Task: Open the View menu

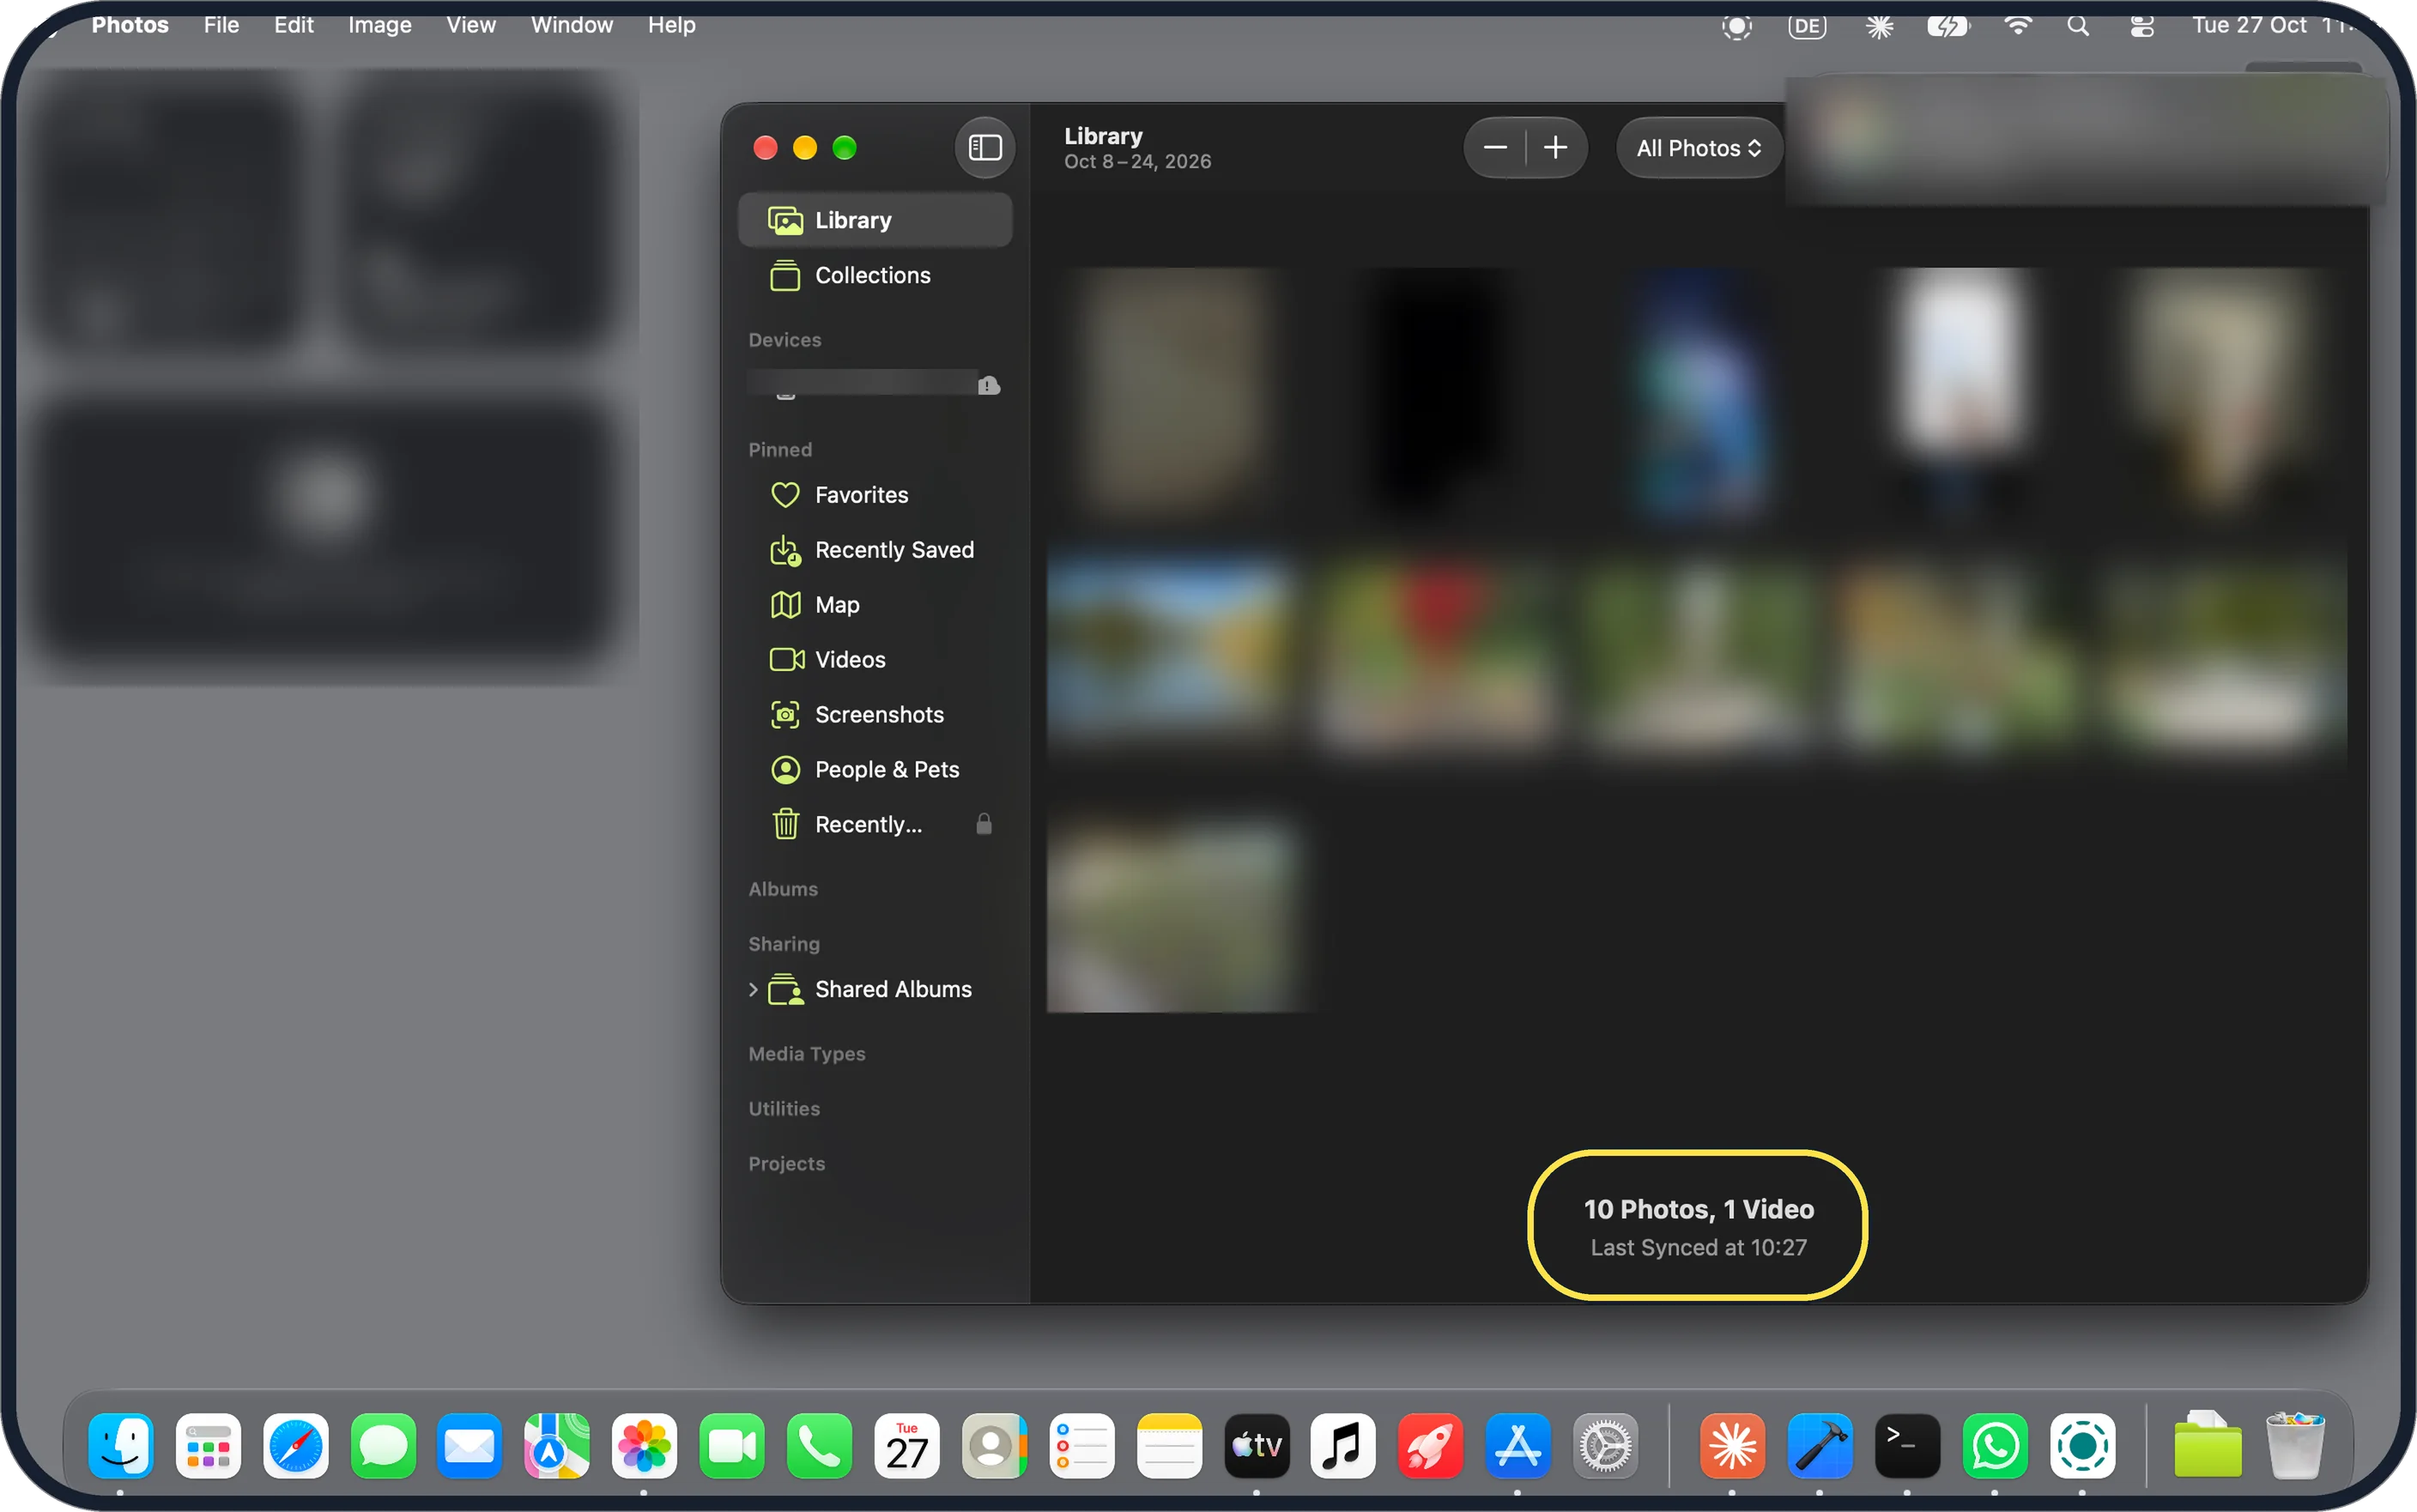Action: (471, 25)
